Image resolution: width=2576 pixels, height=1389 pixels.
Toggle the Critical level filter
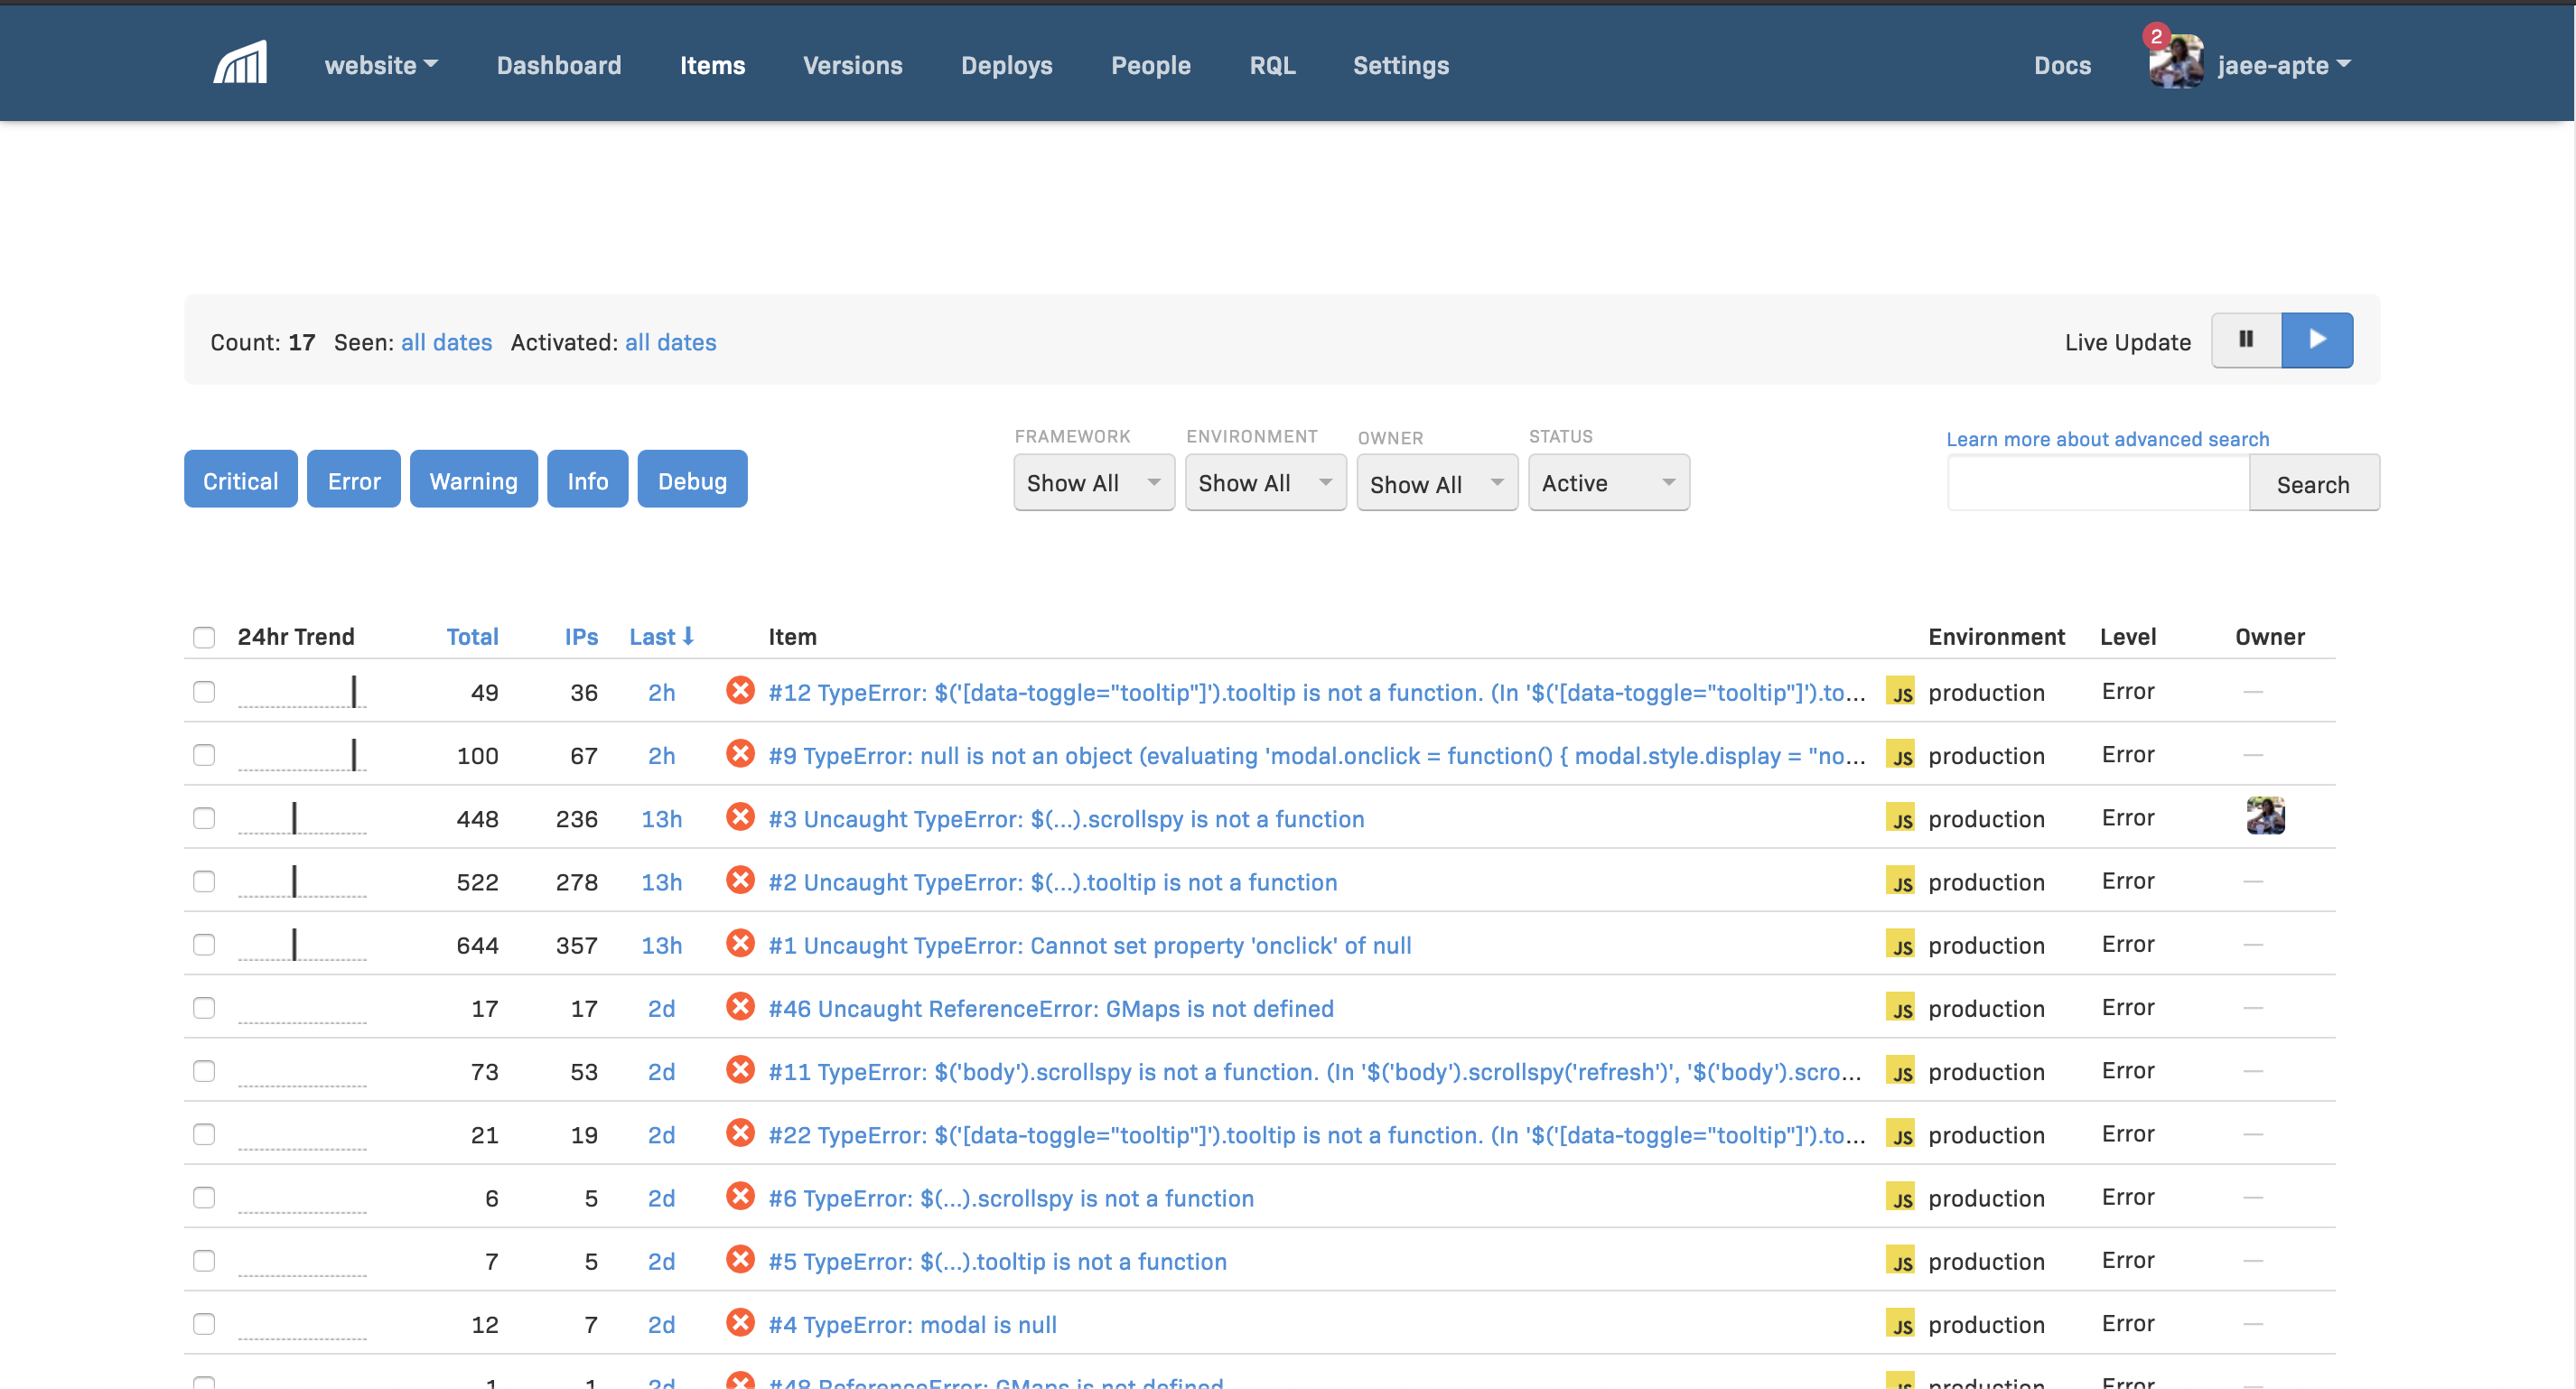click(x=240, y=480)
